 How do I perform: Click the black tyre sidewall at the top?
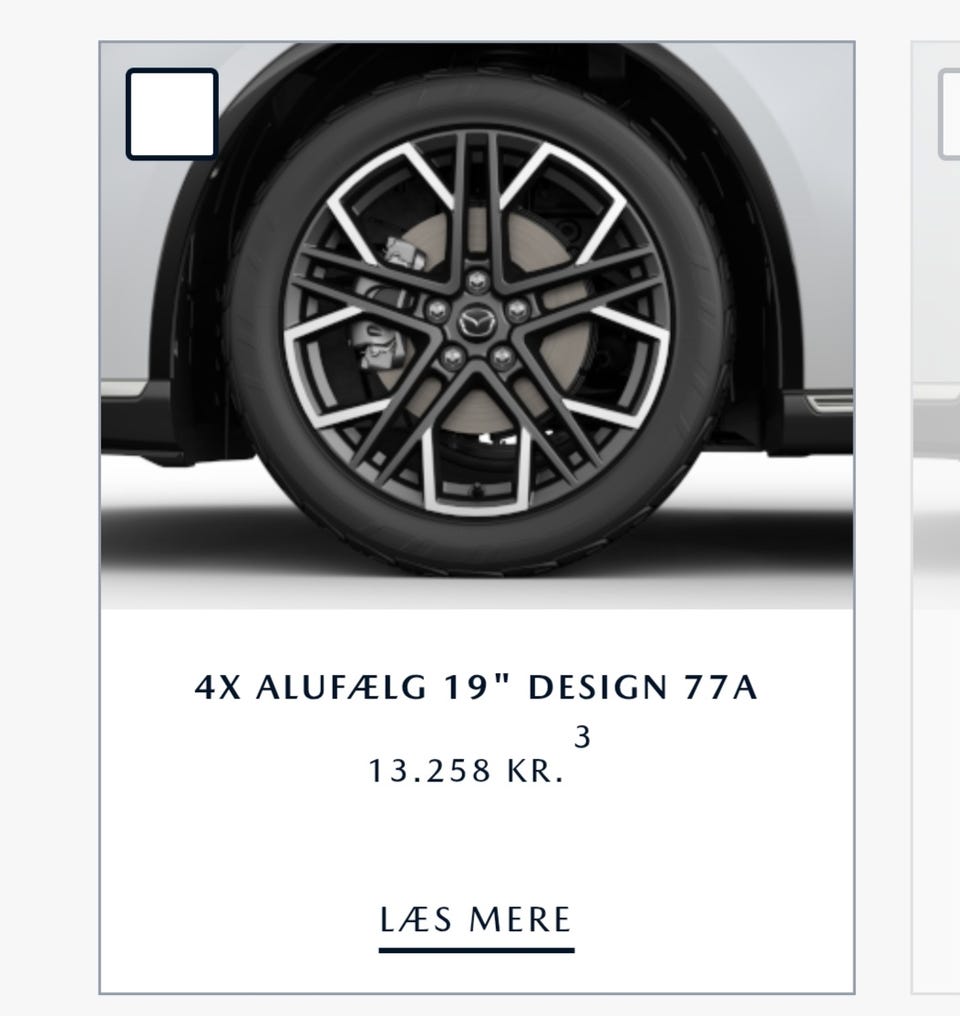pyautogui.click(x=477, y=104)
